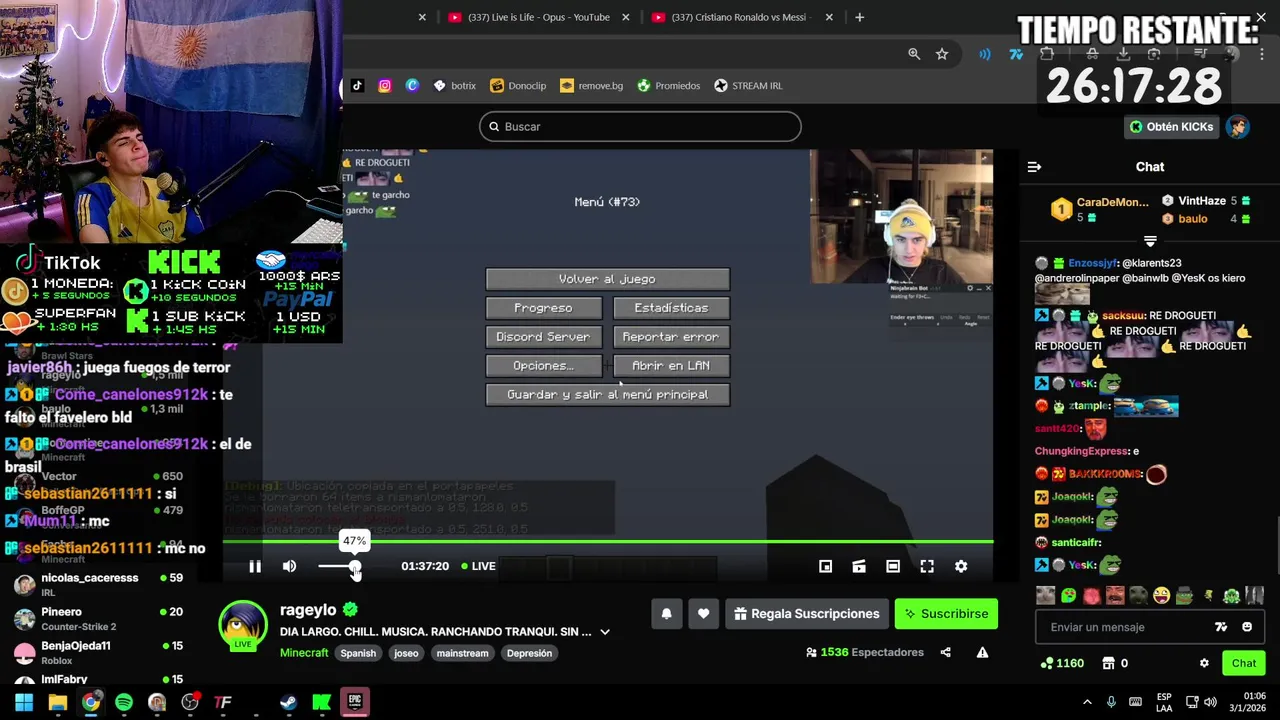
Task: Pause the Kick stream playback
Action: 255,566
